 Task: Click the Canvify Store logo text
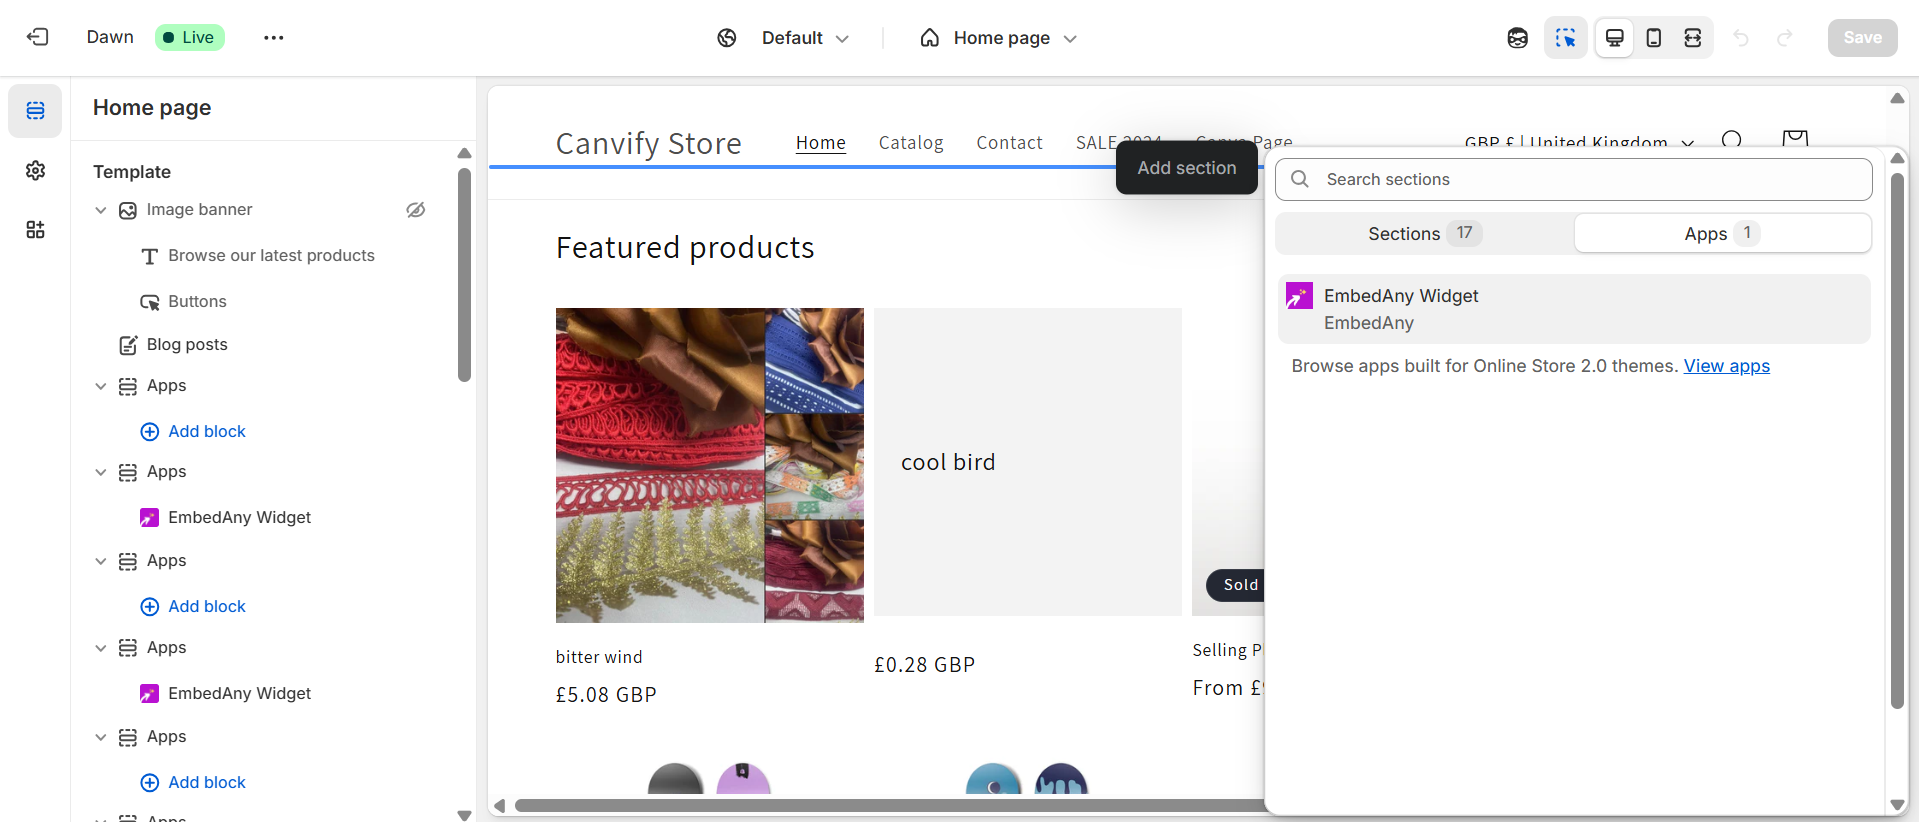649,143
